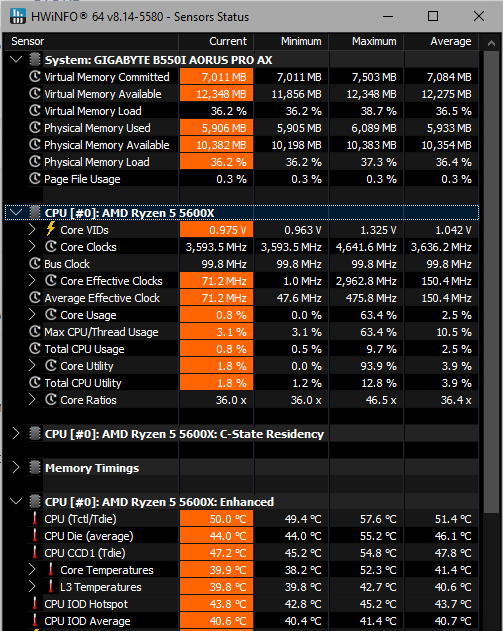Click the Maximum column header
The width and height of the screenshot is (503, 631).
click(366, 41)
